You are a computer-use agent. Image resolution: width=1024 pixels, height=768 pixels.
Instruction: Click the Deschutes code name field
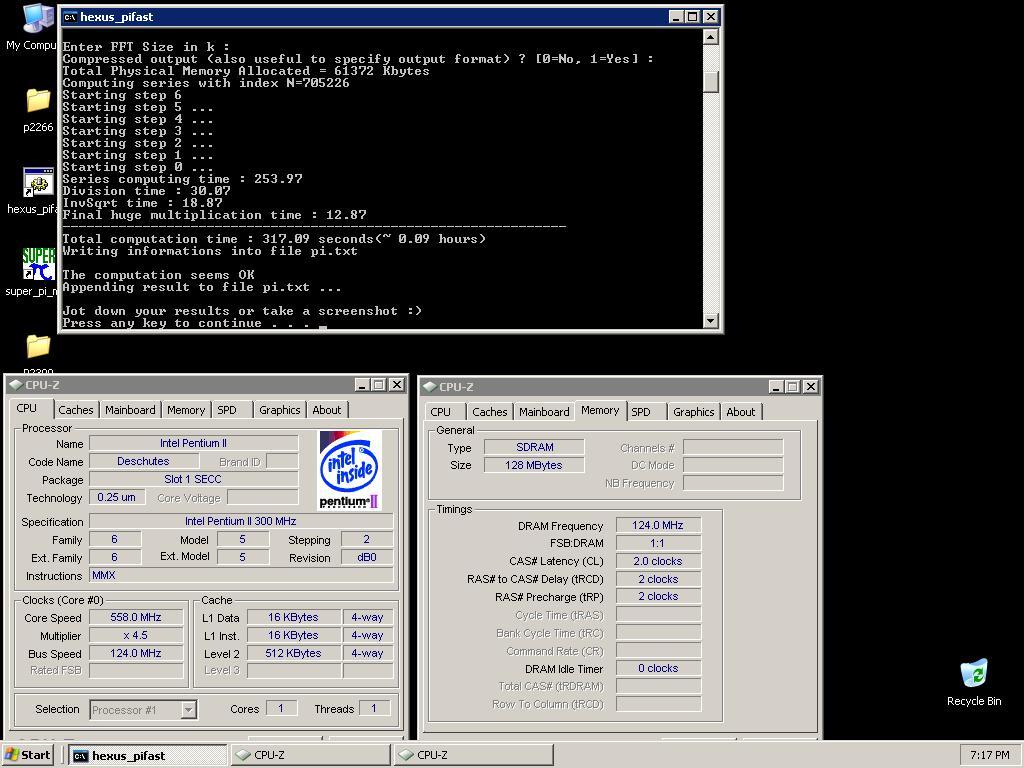(x=144, y=461)
